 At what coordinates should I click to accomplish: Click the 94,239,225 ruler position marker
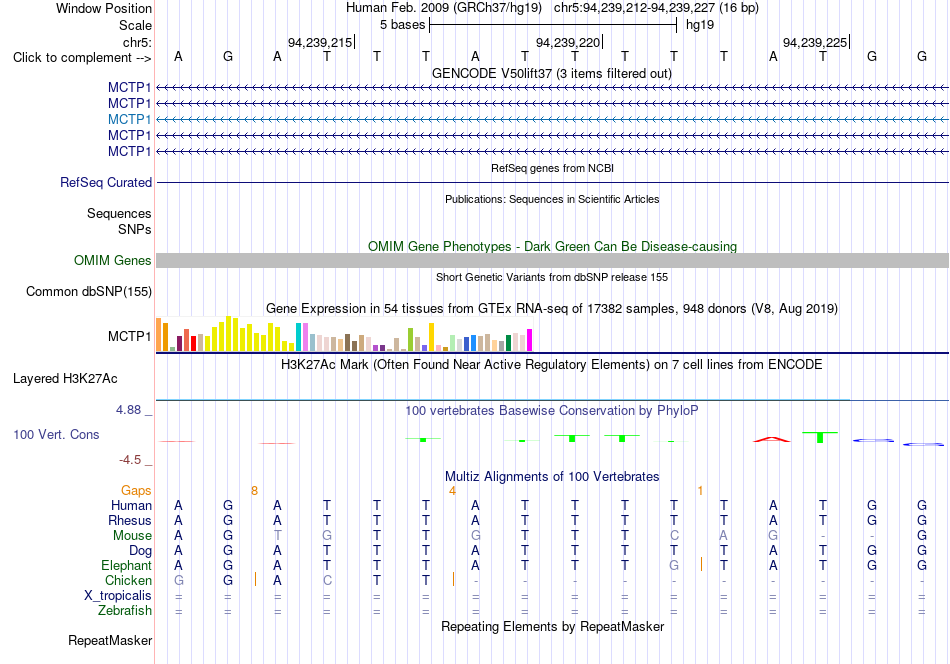click(x=815, y=42)
